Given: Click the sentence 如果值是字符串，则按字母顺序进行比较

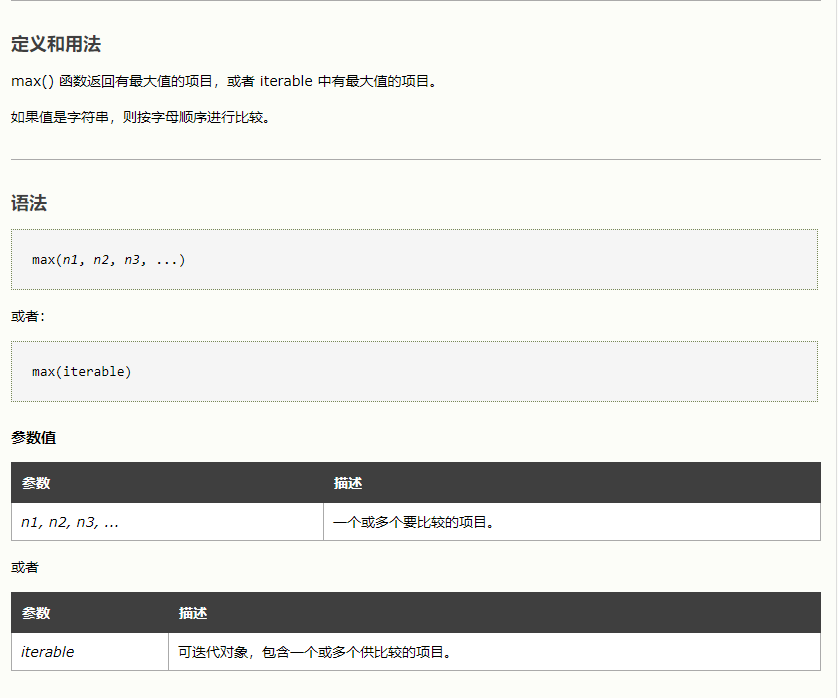Looking at the screenshot, I should tap(141, 117).
